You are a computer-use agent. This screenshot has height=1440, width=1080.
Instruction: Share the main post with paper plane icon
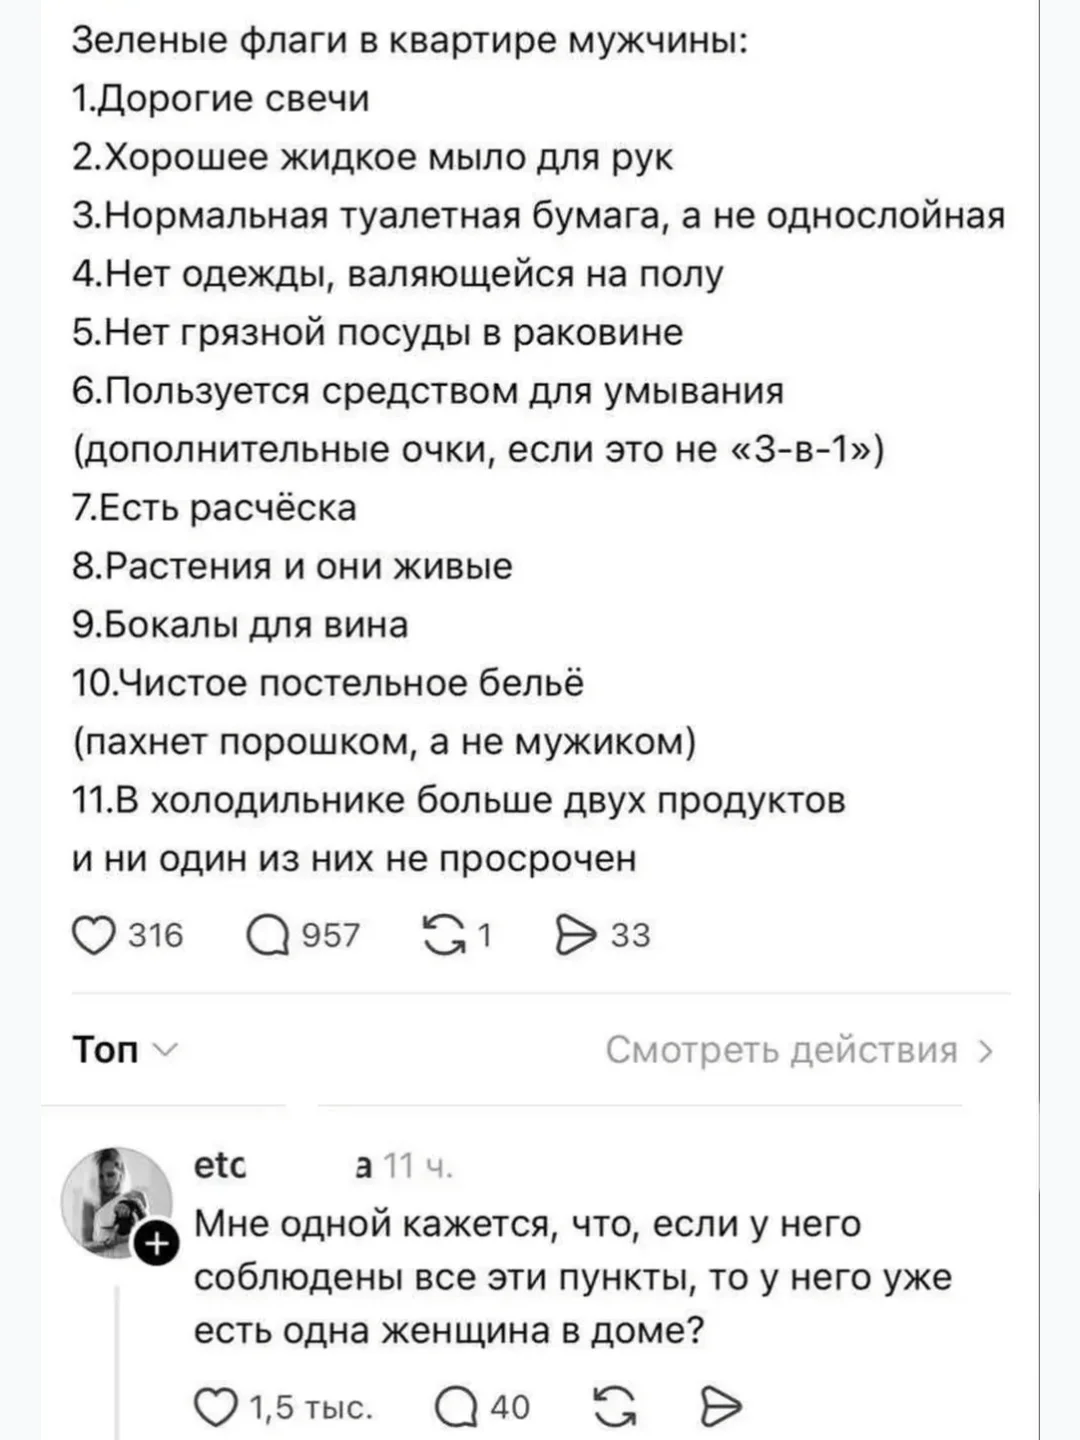(x=574, y=936)
